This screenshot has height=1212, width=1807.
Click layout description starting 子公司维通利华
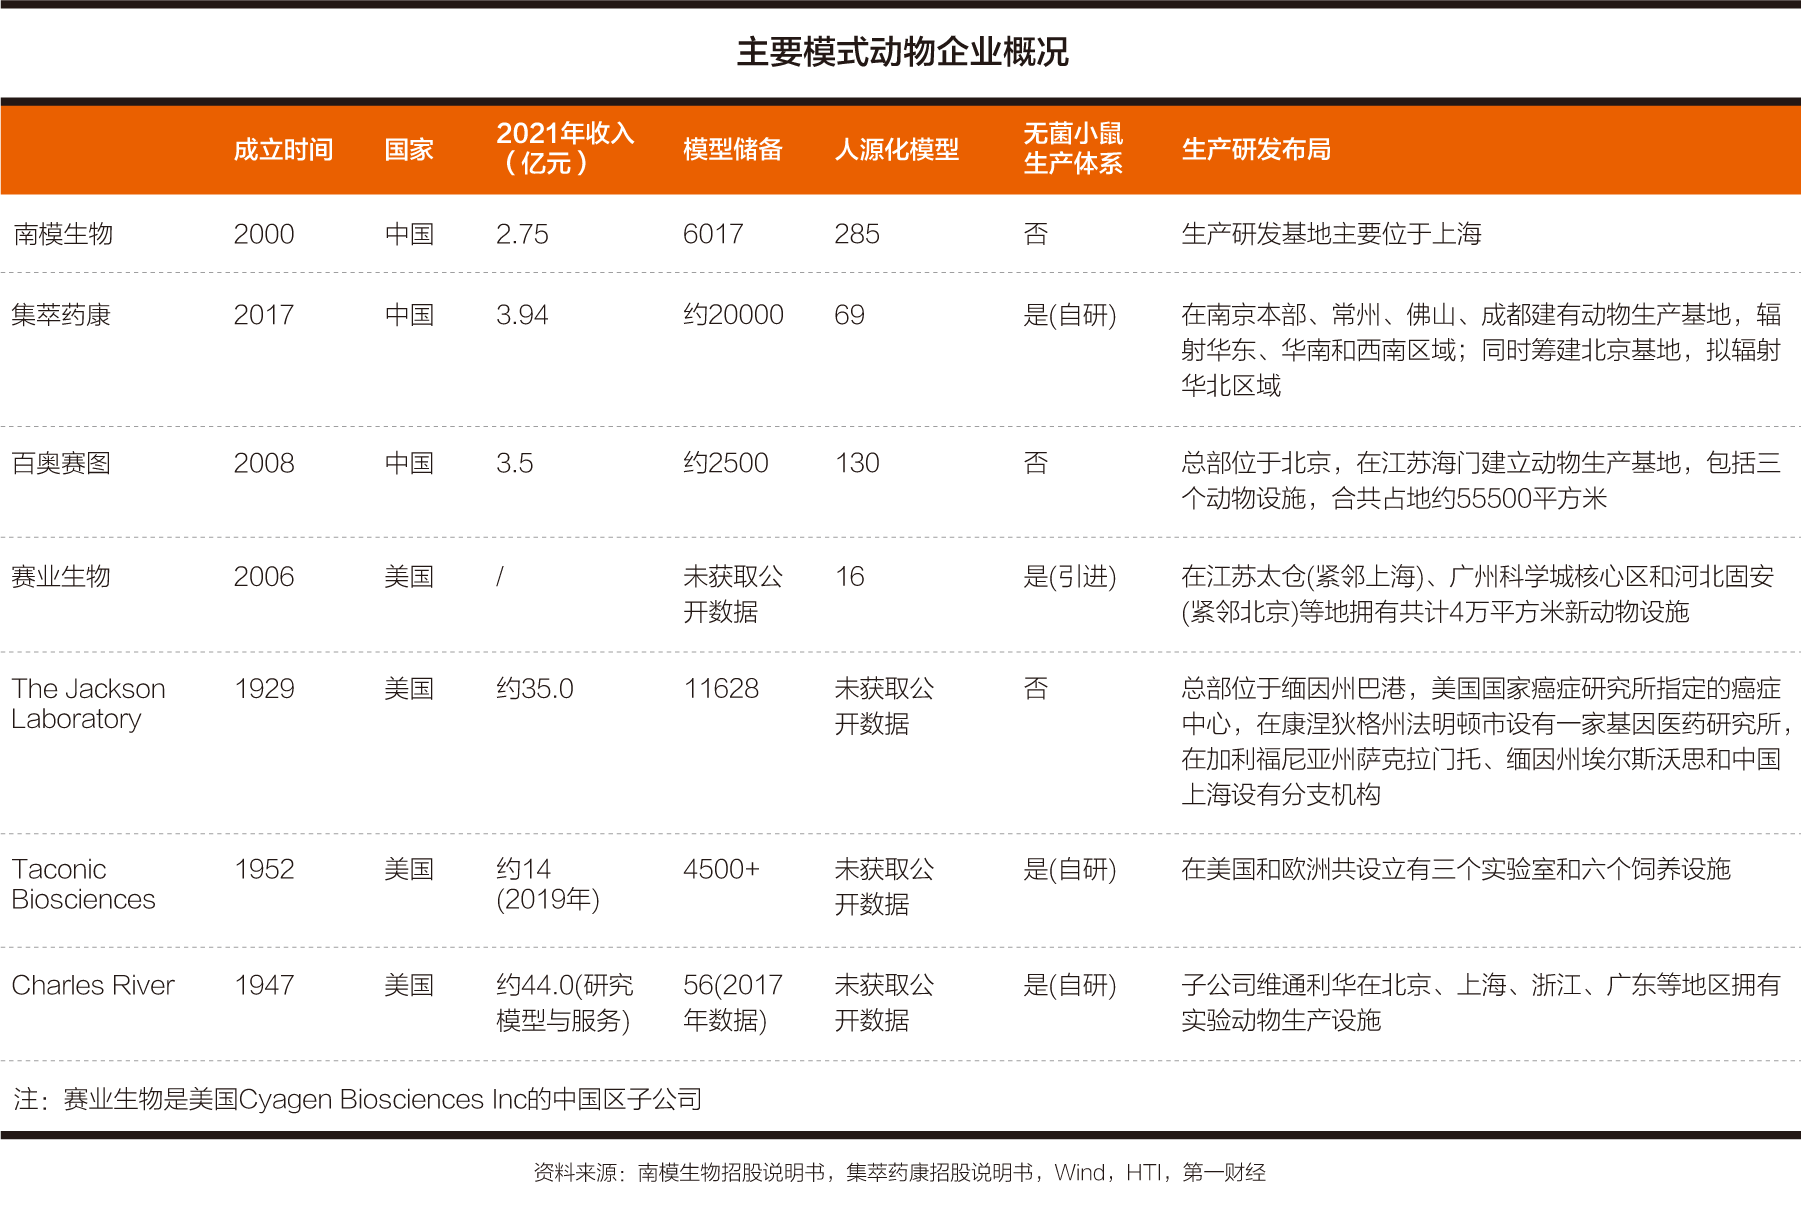[1481, 1002]
